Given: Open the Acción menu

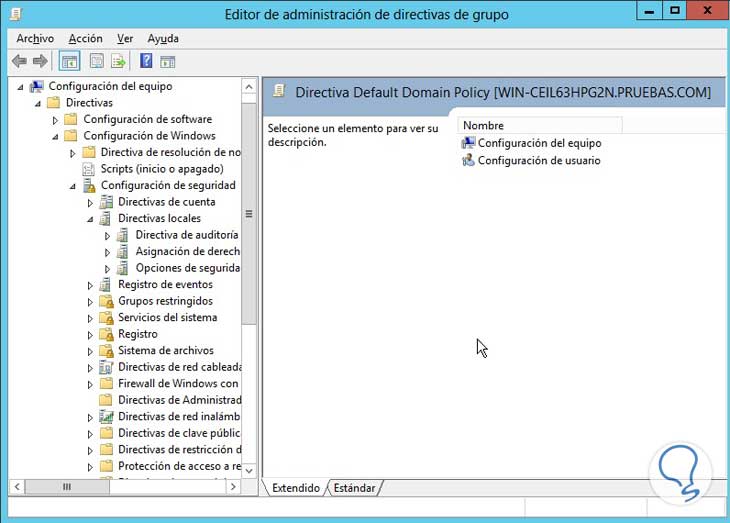Looking at the screenshot, I should point(86,39).
